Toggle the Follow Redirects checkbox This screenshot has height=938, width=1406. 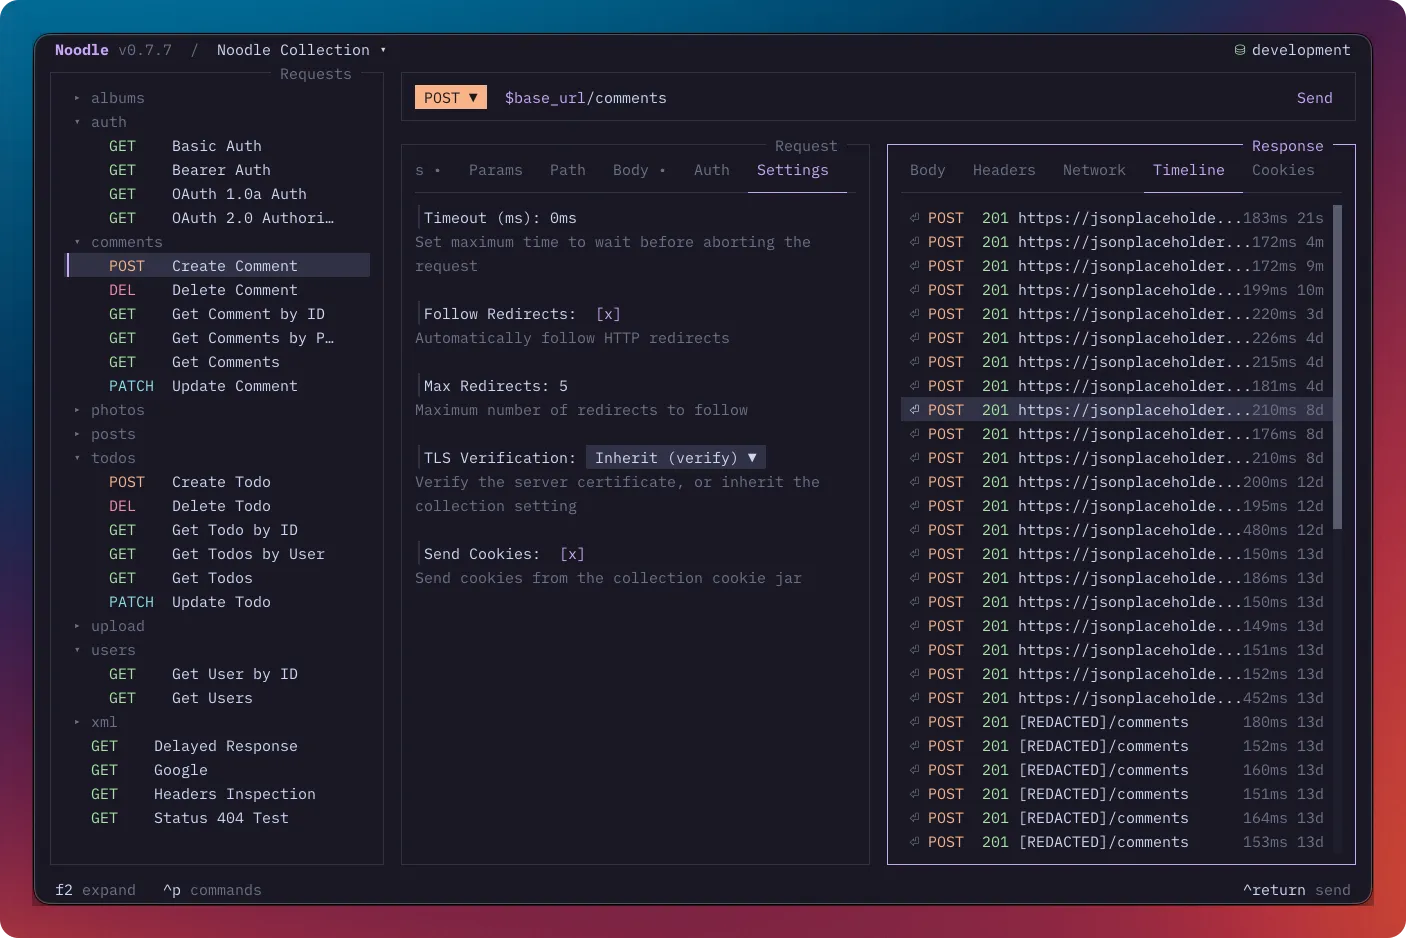click(x=608, y=314)
